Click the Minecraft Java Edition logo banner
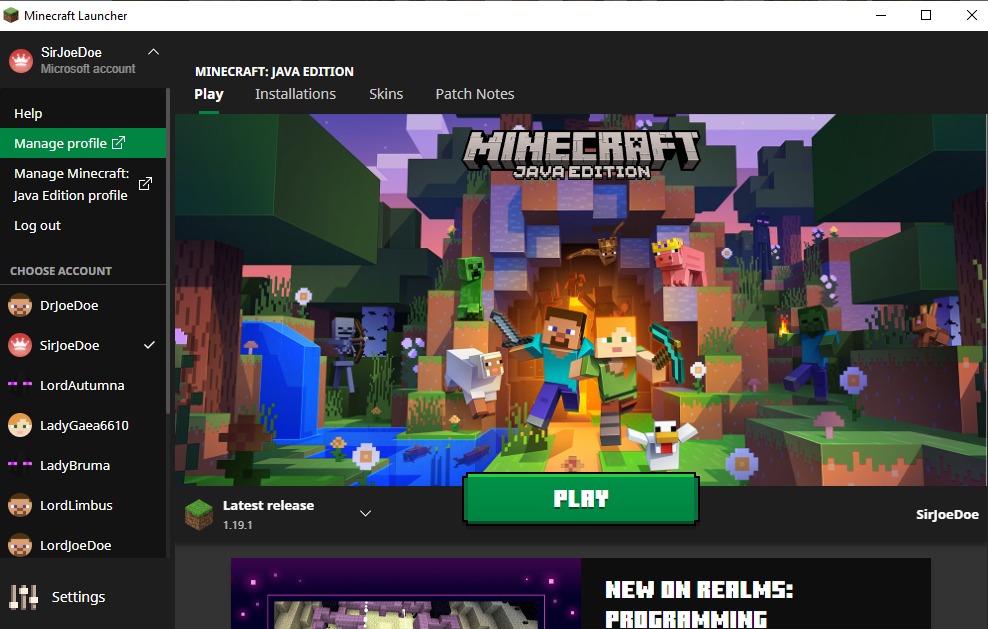Screen dimensions: 988x629 [581, 154]
